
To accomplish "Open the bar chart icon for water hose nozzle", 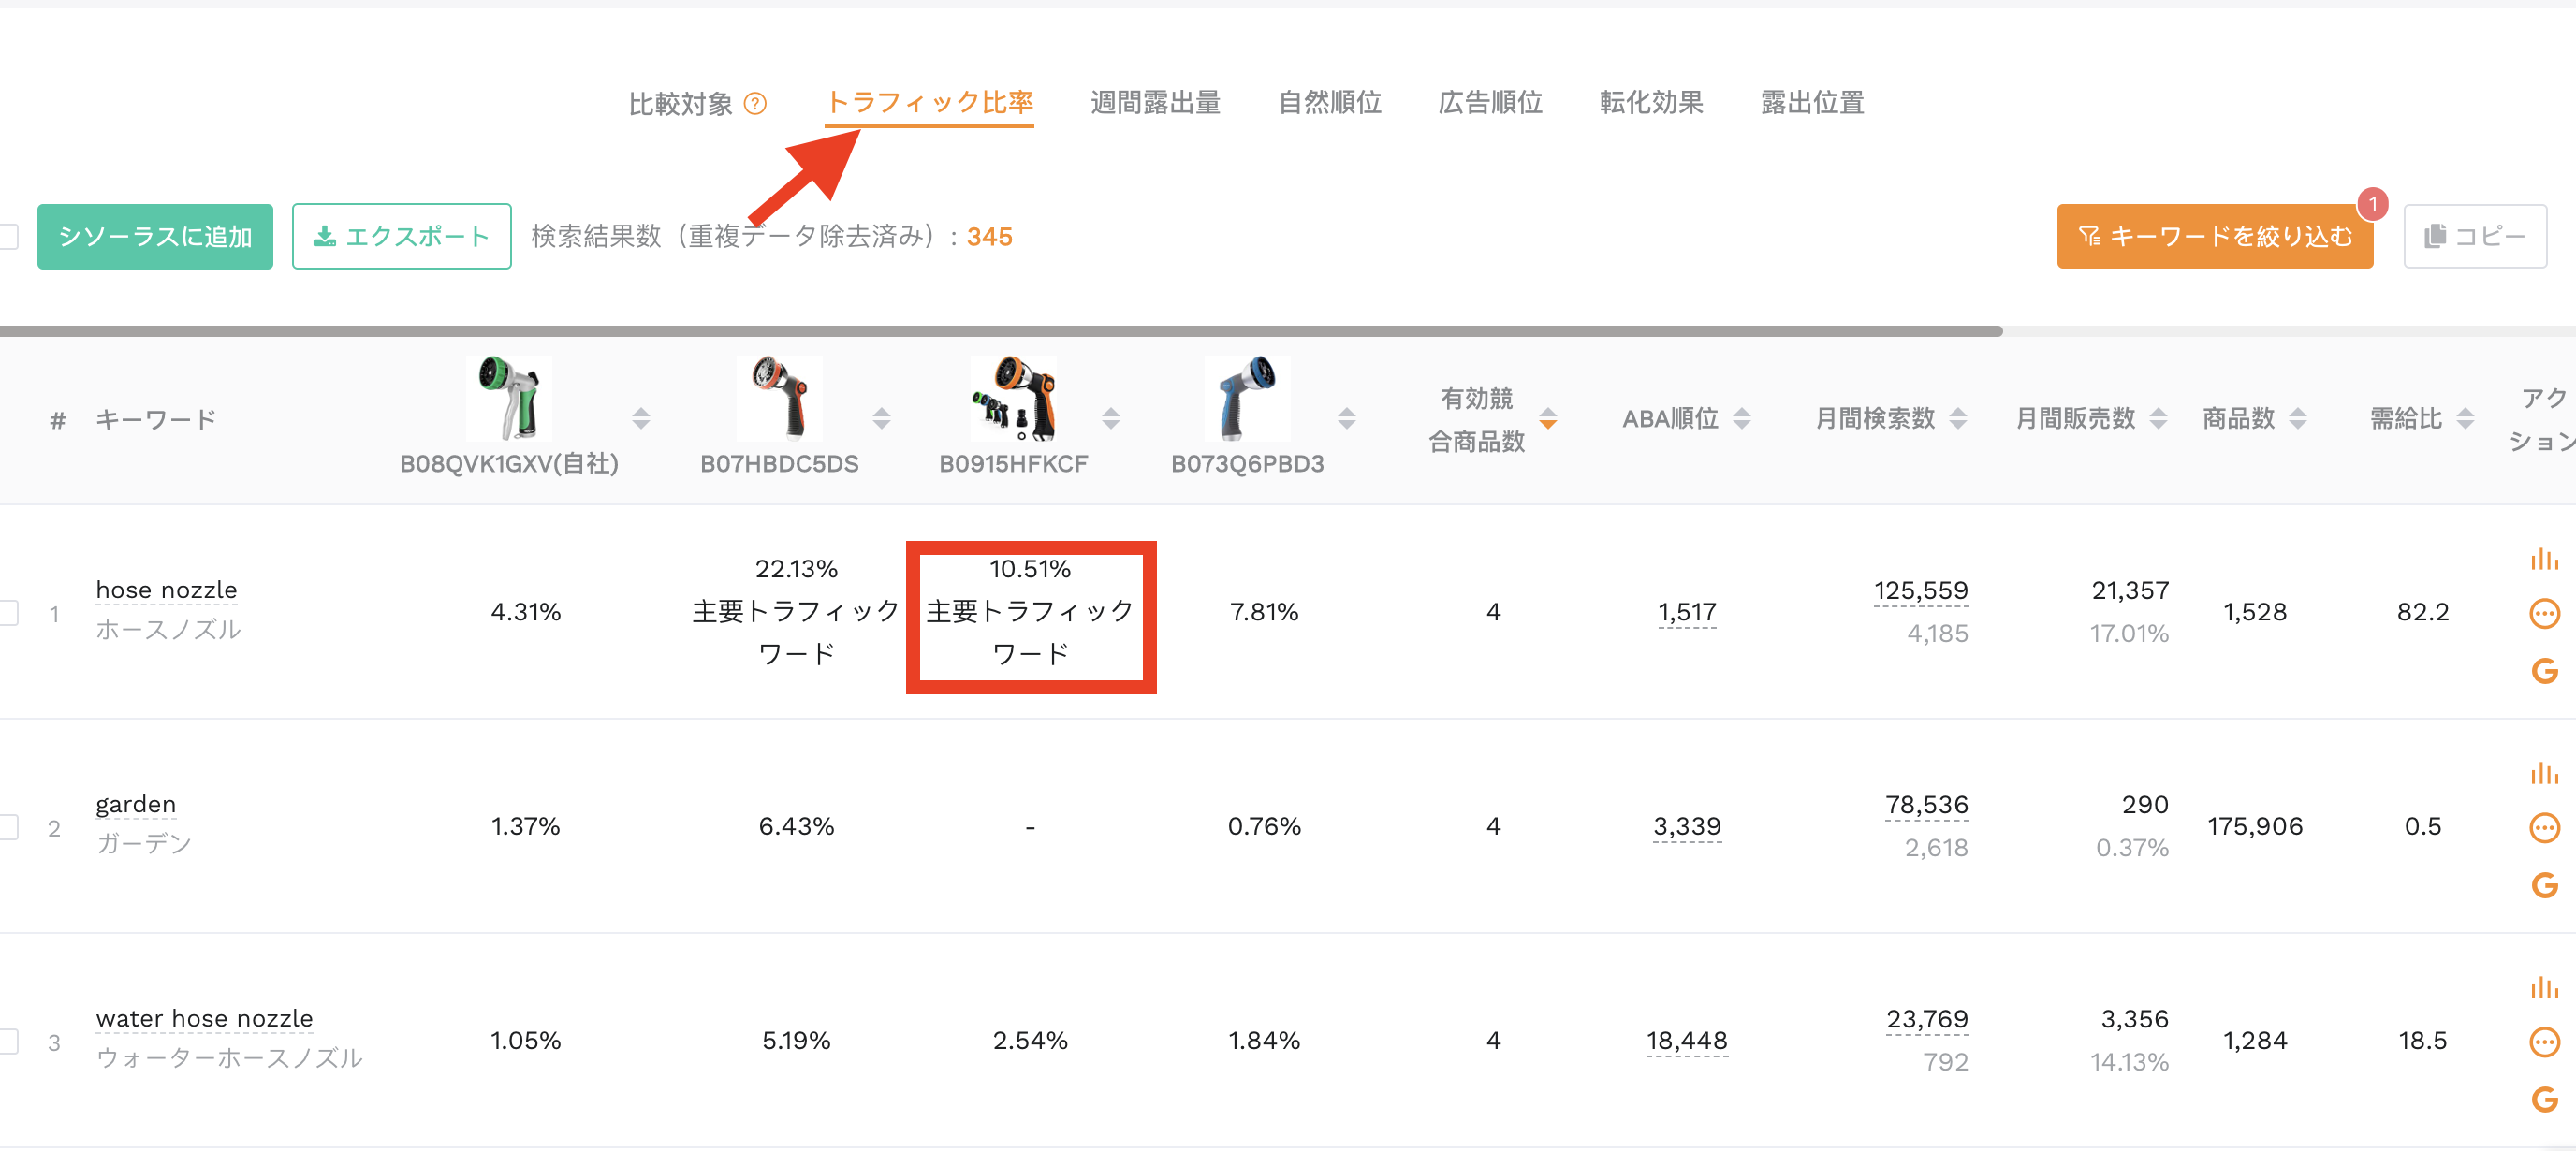I will click(x=2544, y=988).
